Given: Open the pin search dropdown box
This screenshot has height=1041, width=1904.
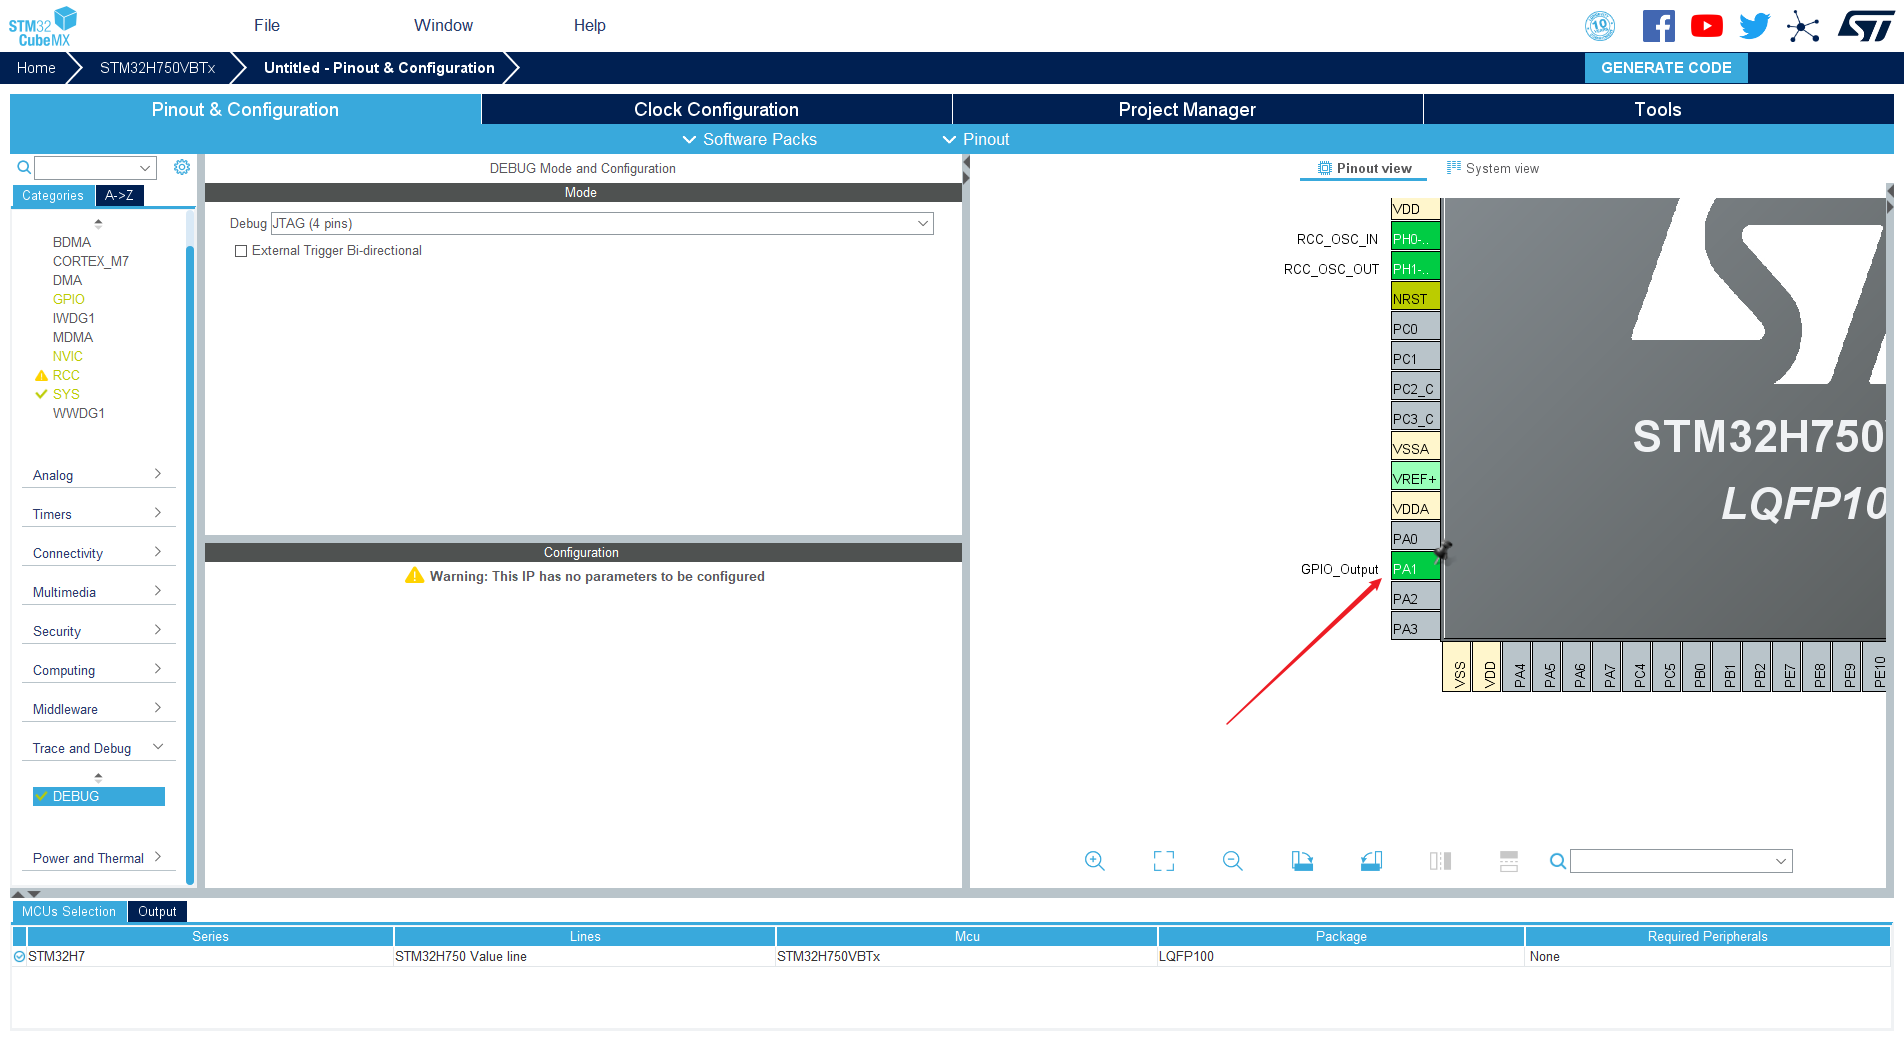Looking at the screenshot, I should point(1681,861).
